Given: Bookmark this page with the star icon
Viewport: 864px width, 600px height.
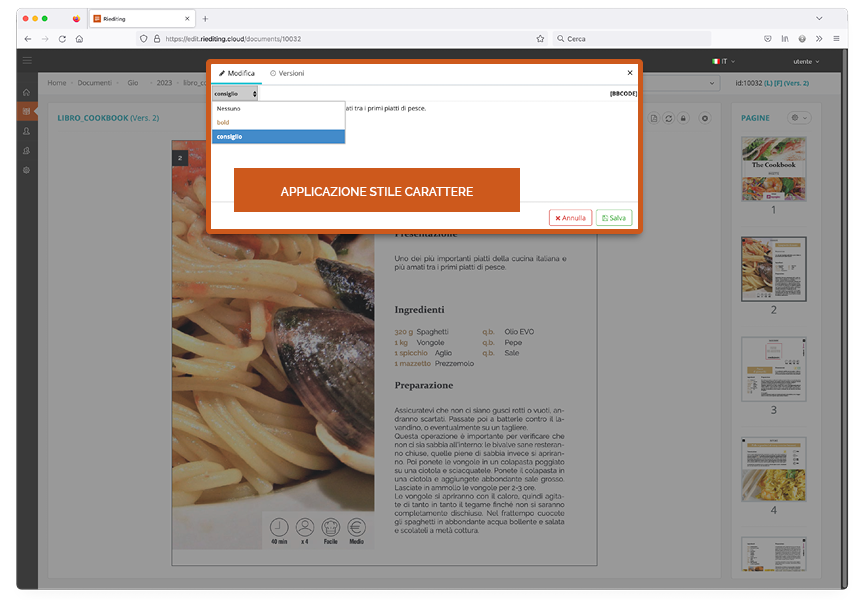Looking at the screenshot, I should [x=540, y=39].
